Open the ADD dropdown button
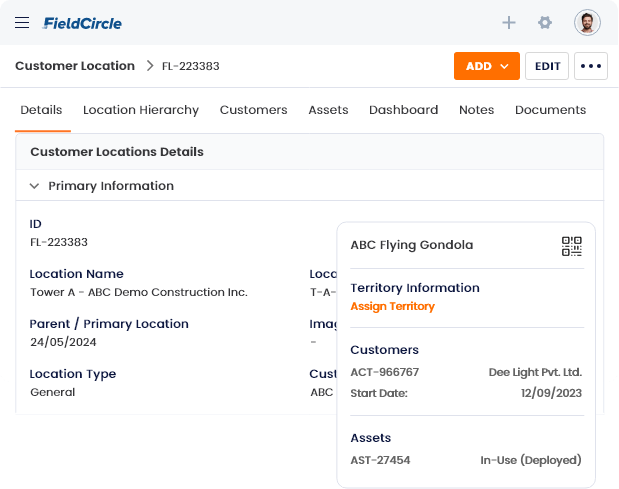The width and height of the screenshot is (619, 489). click(x=486, y=66)
